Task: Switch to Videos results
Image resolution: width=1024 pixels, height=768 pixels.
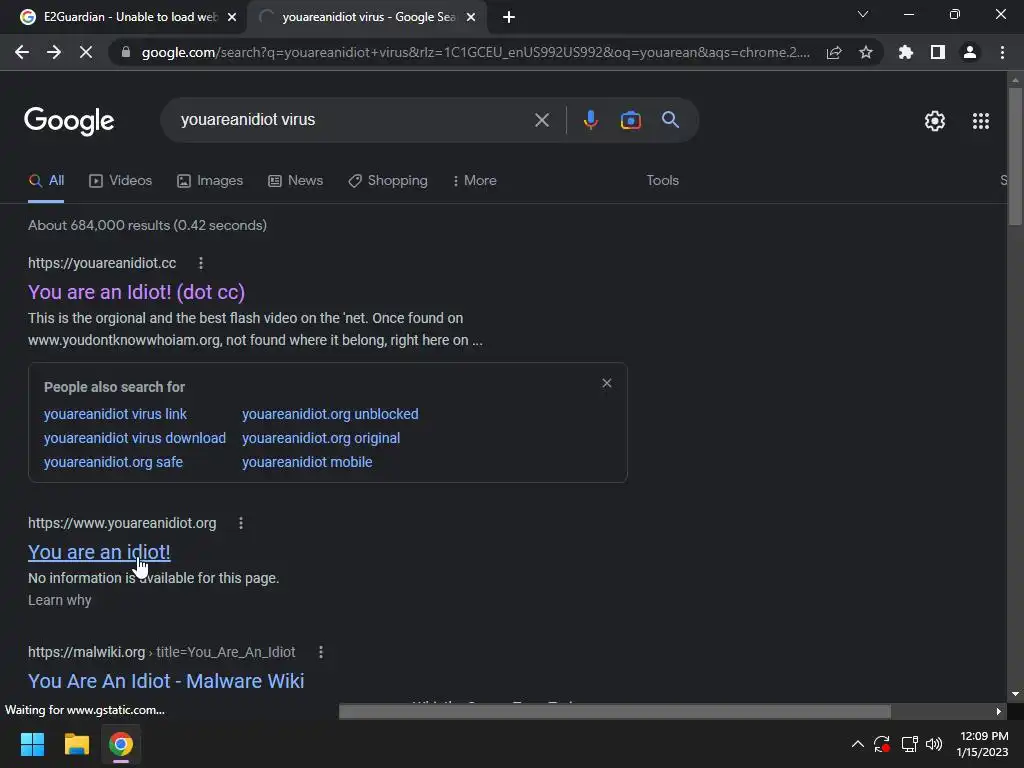Action: tap(121, 181)
